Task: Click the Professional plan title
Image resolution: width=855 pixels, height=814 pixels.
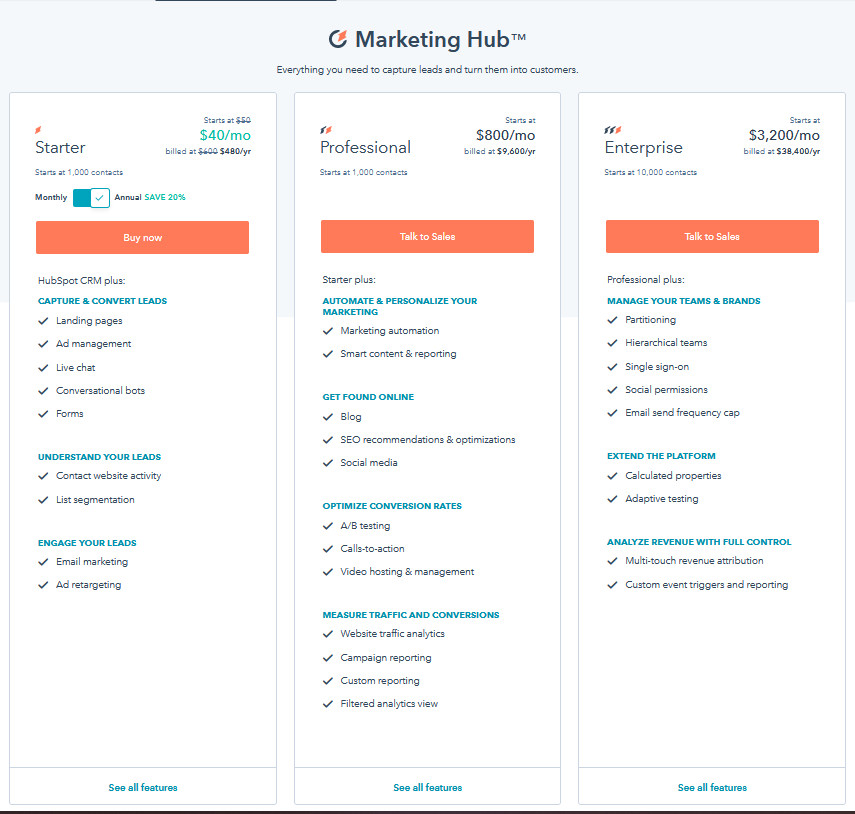Action: pyautogui.click(x=365, y=147)
